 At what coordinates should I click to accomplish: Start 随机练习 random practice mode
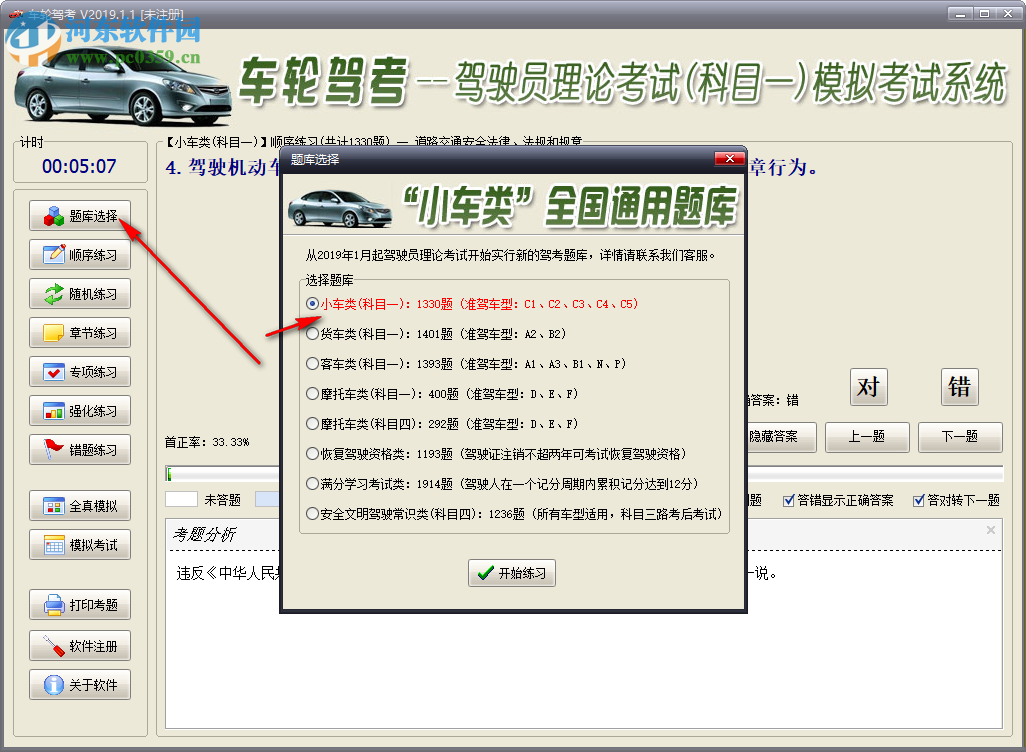pyautogui.click(x=80, y=293)
